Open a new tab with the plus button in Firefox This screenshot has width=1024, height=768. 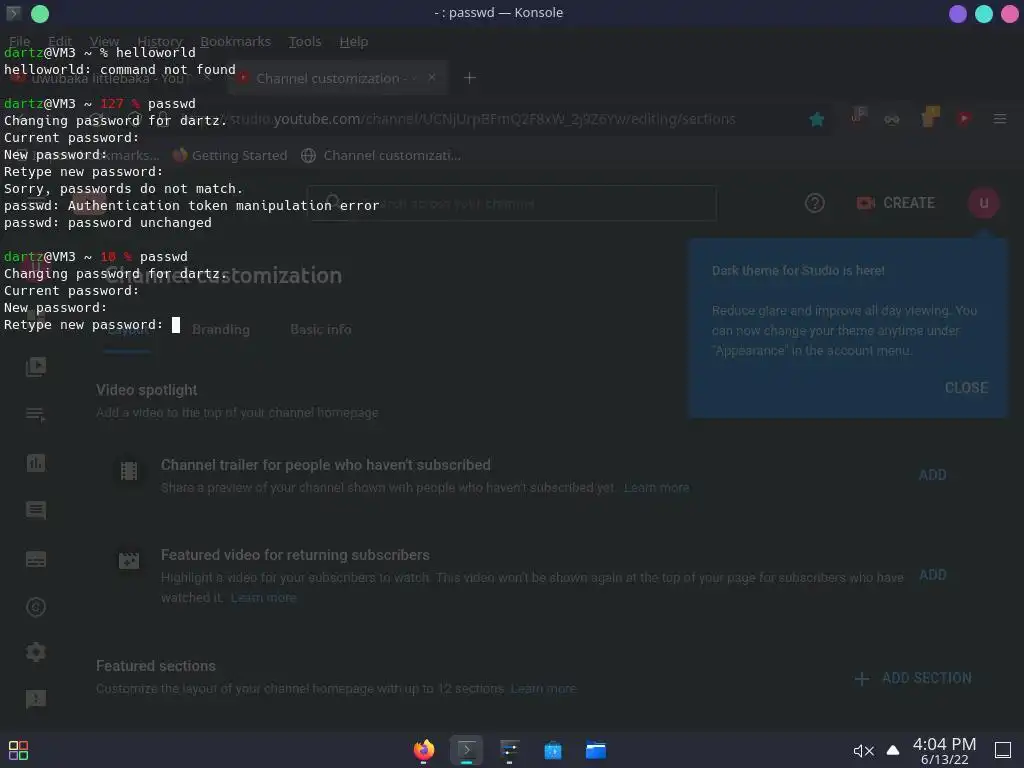tap(470, 78)
